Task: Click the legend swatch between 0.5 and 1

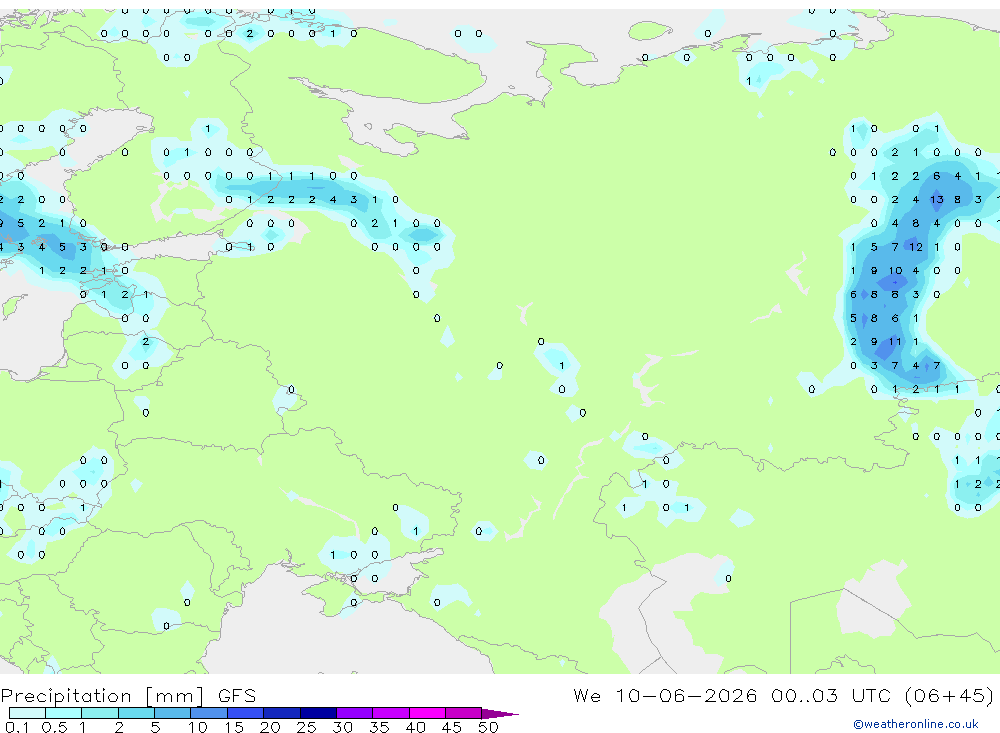Action: coord(64,713)
